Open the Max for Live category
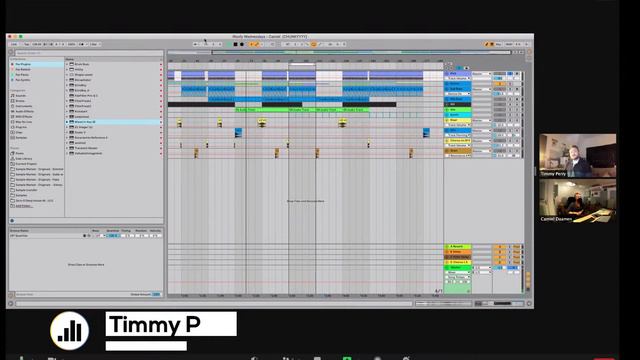This screenshot has width=640, height=360. click(24, 122)
